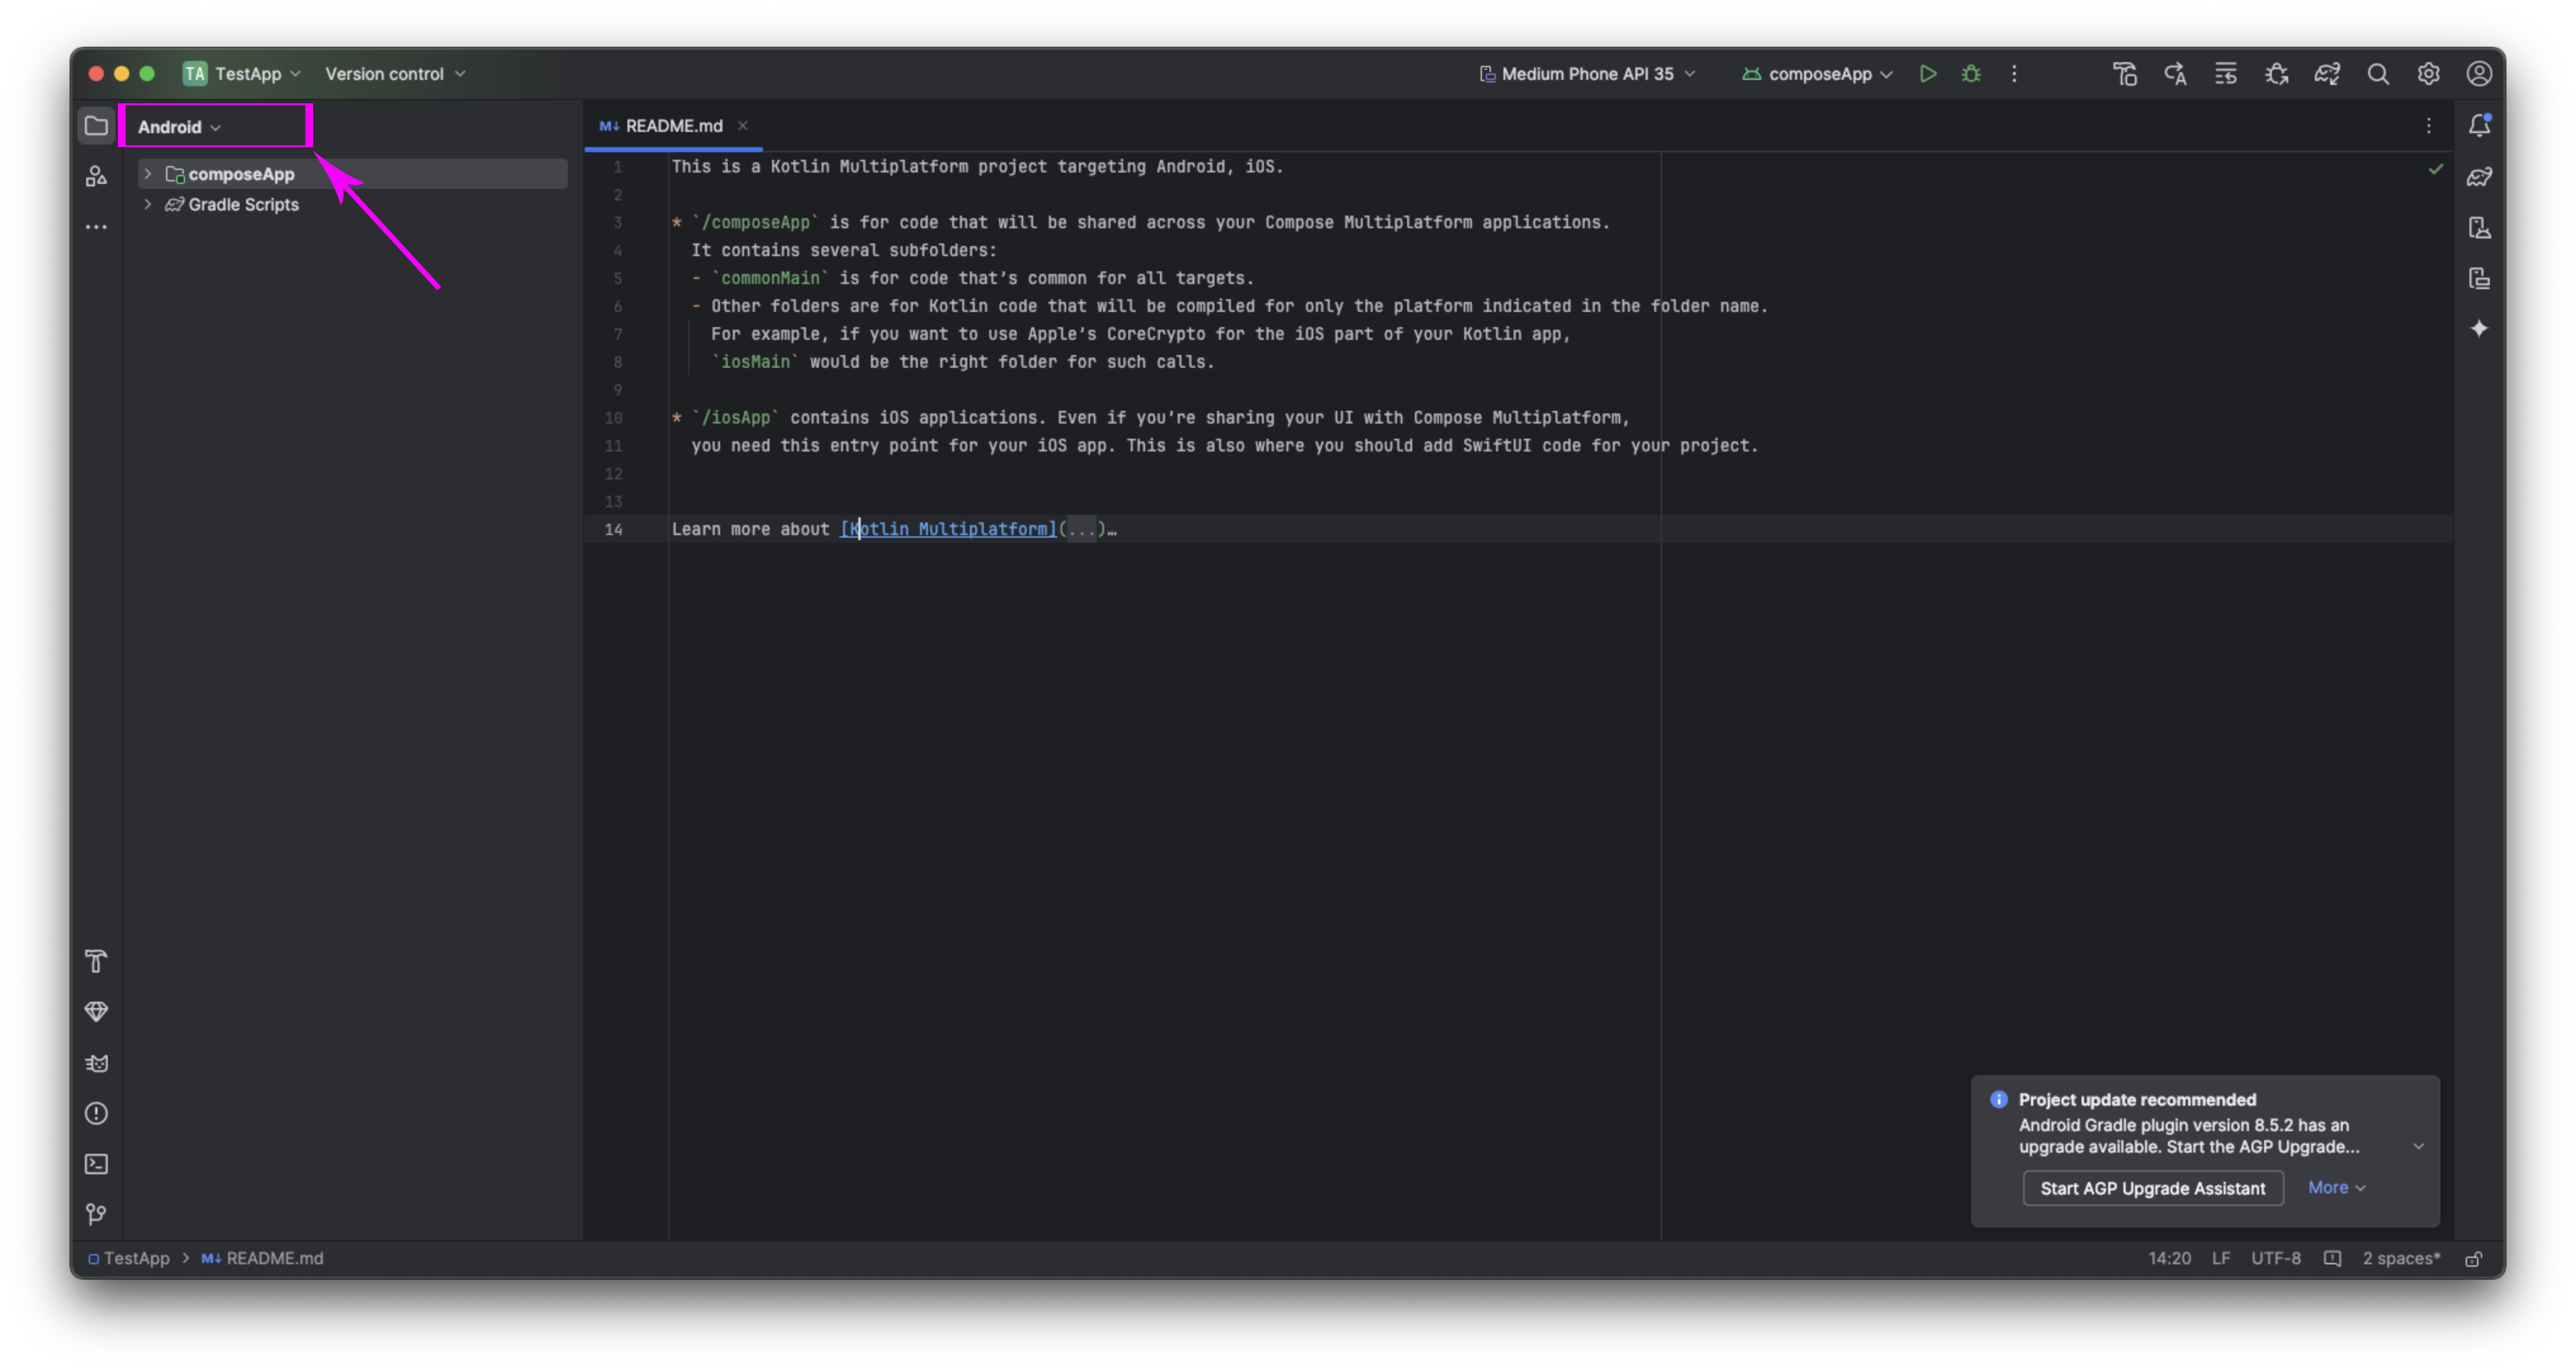Open the Gradle tool window on right sidebar
This screenshot has width=2576, height=1372.
[x=2478, y=177]
